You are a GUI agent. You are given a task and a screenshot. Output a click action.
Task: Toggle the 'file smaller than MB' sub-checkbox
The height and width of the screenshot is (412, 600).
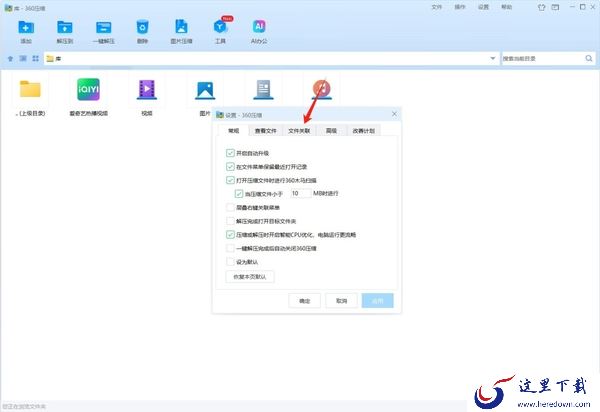pos(239,194)
